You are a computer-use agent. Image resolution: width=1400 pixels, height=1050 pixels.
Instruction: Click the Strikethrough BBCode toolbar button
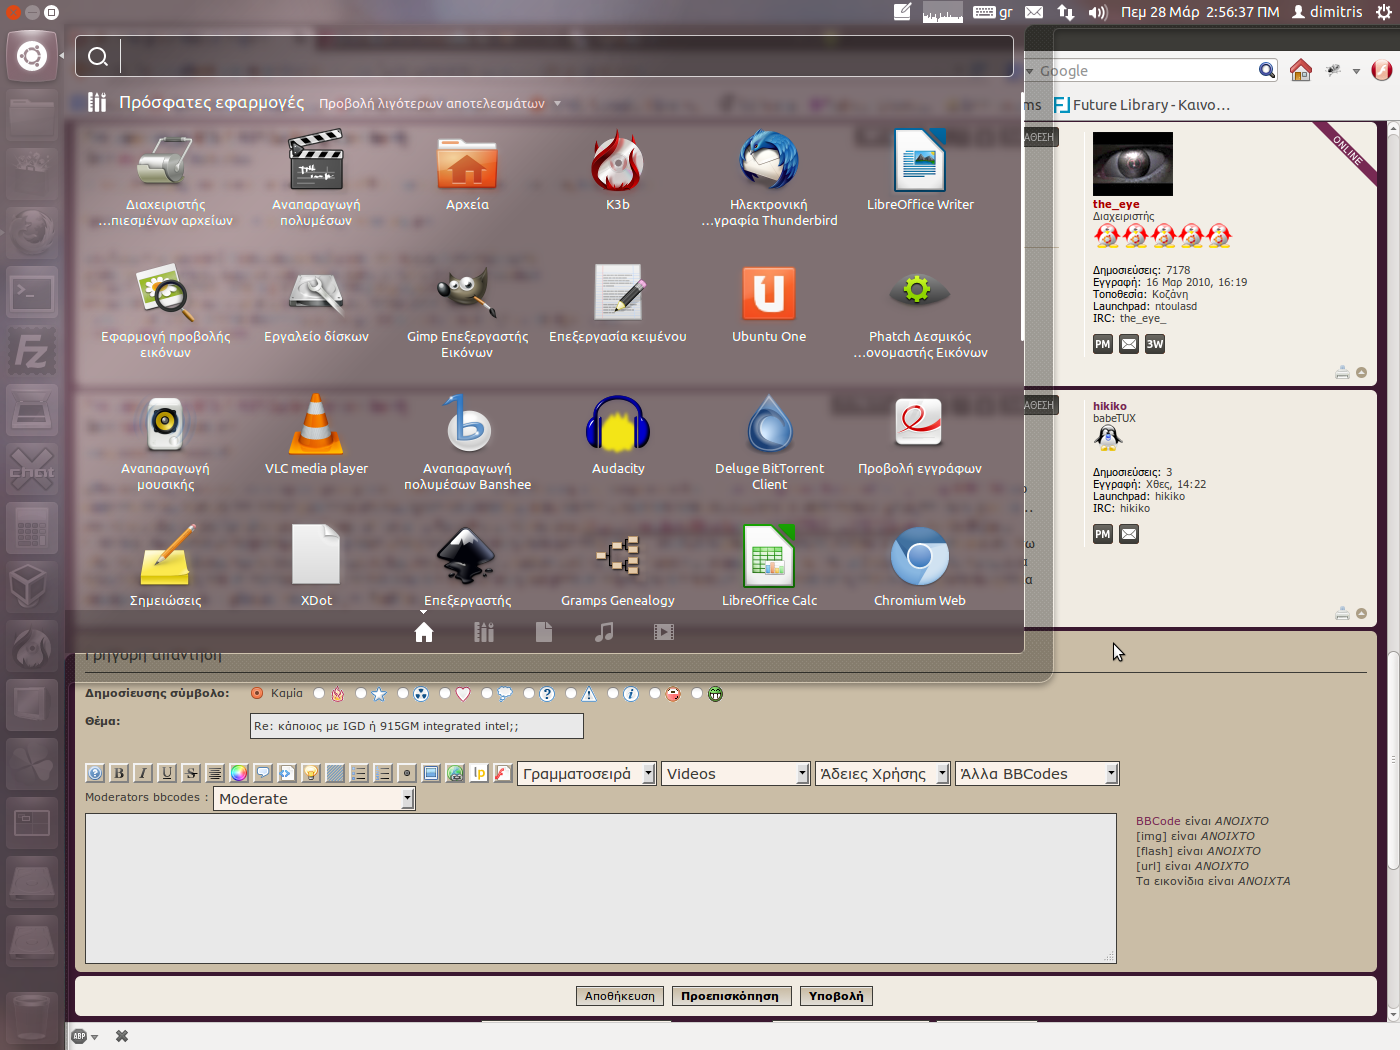click(x=191, y=773)
